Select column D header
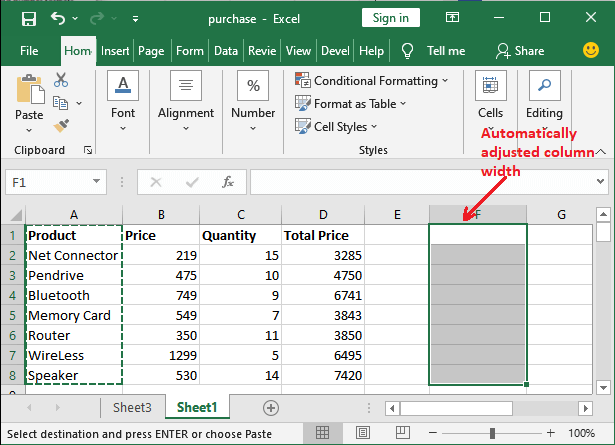The image size is (615, 445). tap(322, 214)
